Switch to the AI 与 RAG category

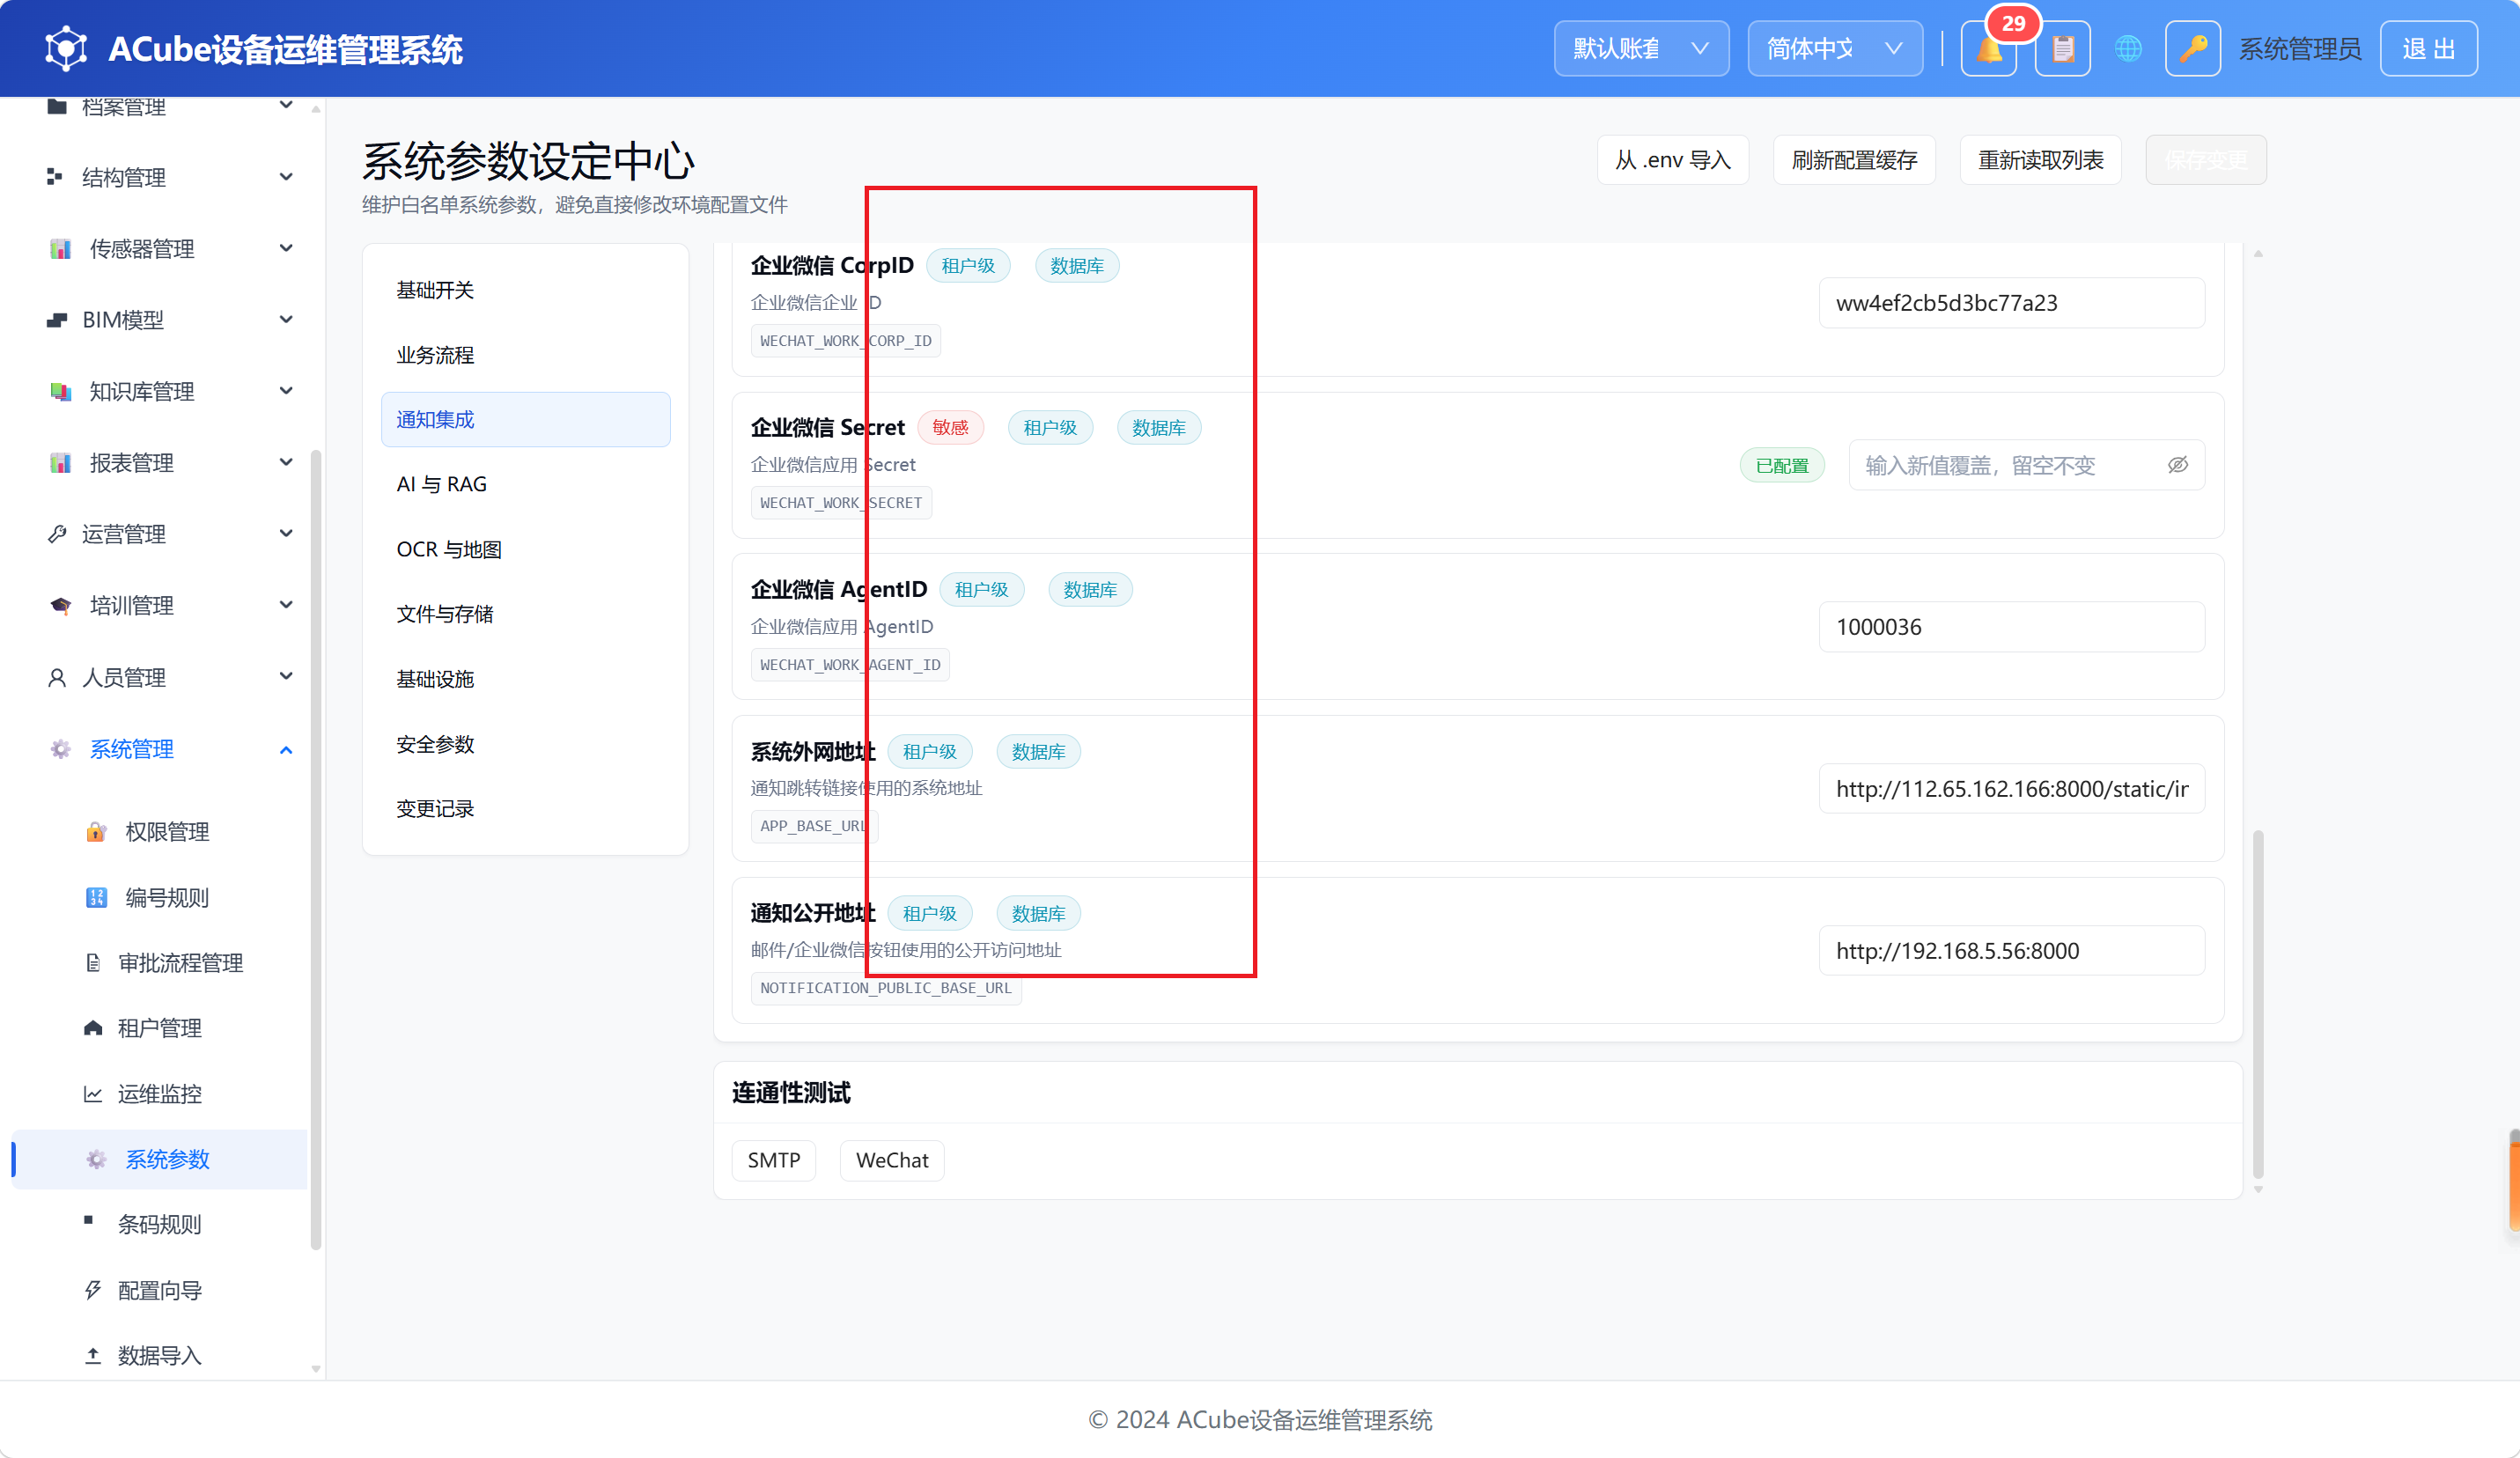click(x=525, y=484)
